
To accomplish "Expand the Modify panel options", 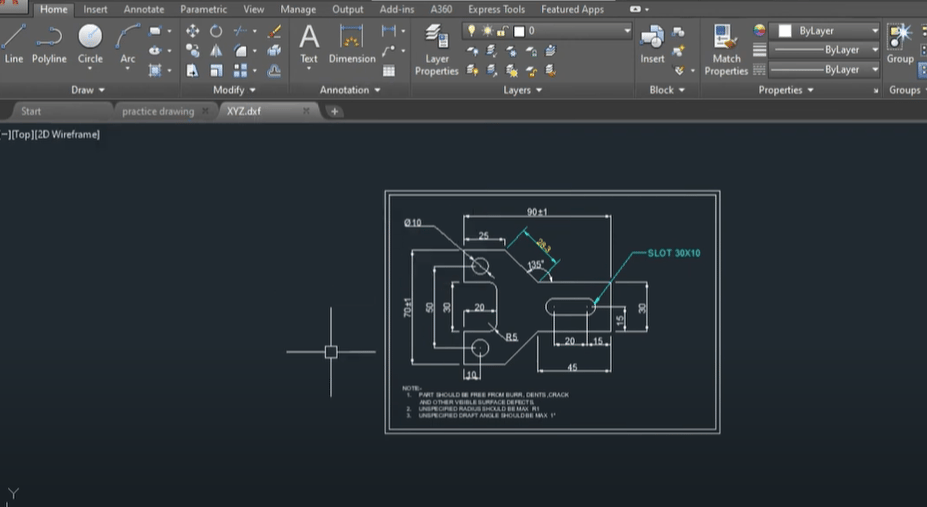I will pos(234,90).
